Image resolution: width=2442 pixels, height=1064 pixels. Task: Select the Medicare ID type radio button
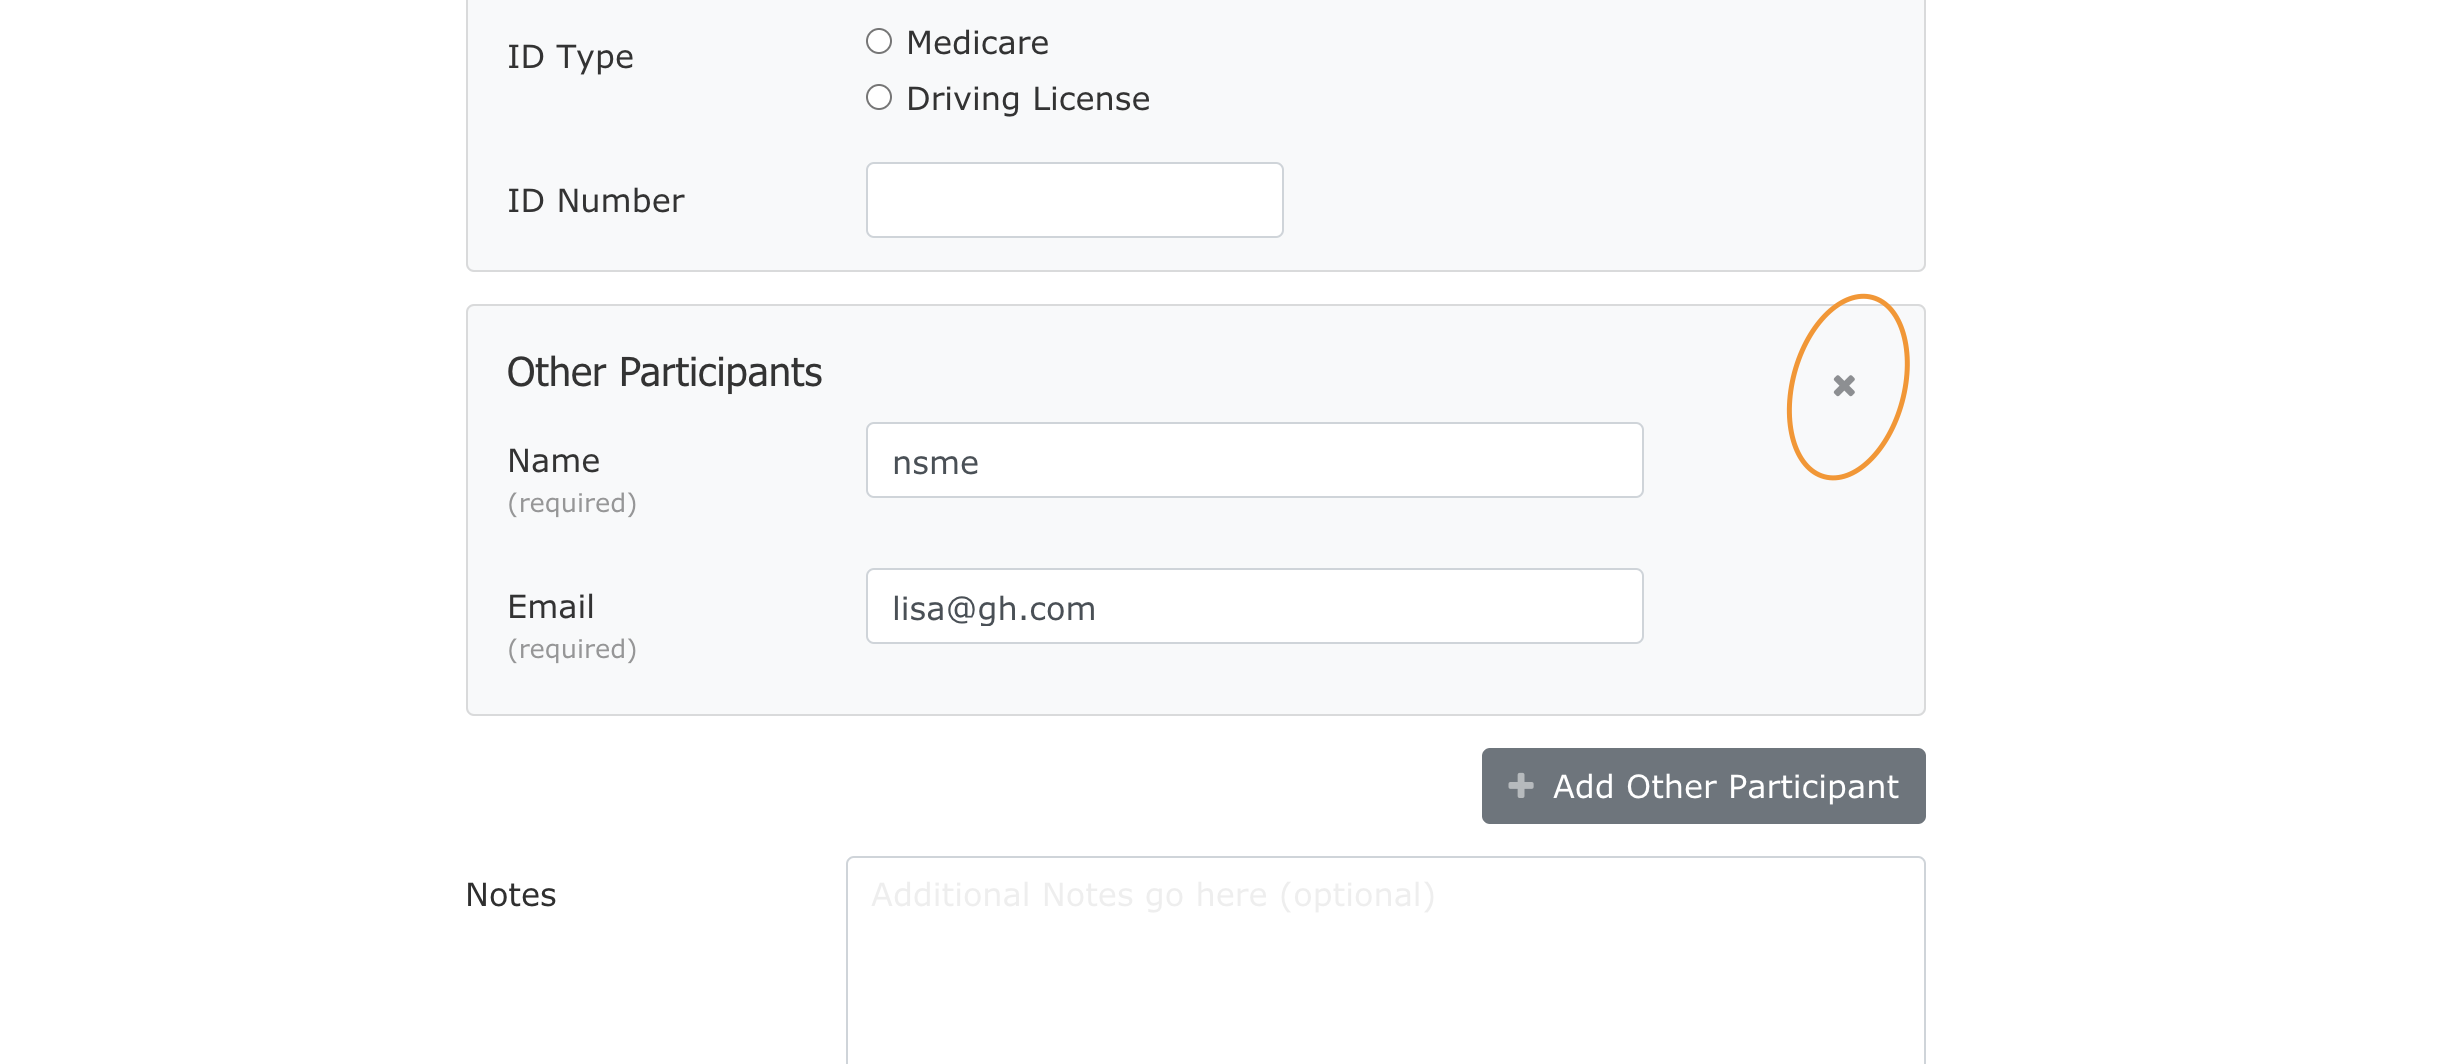pyautogui.click(x=879, y=42)
